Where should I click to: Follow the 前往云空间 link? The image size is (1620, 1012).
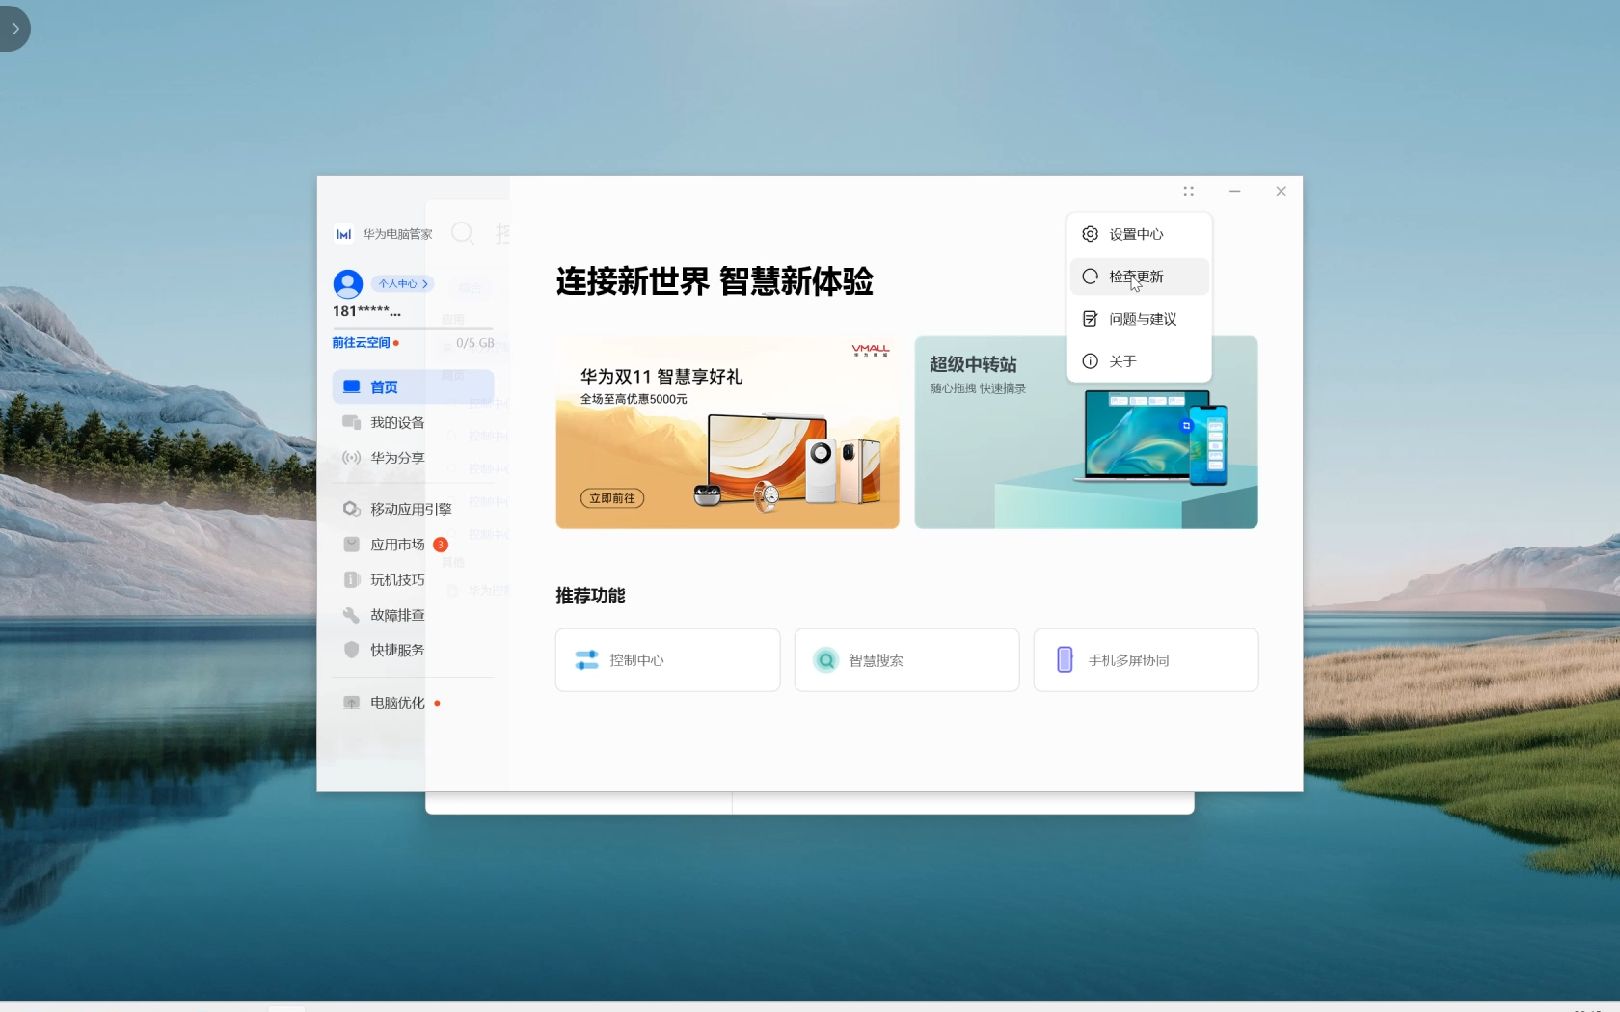[x=361, y=343]
